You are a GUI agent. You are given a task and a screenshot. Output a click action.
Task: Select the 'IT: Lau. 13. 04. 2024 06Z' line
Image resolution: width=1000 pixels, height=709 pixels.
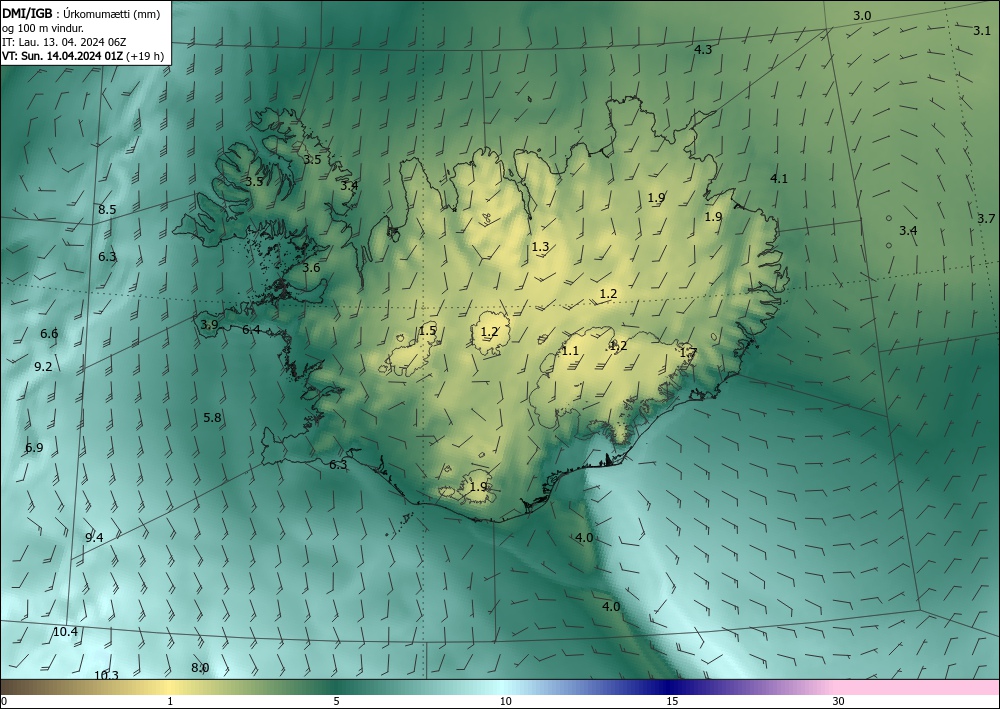(x=64, y=42)
